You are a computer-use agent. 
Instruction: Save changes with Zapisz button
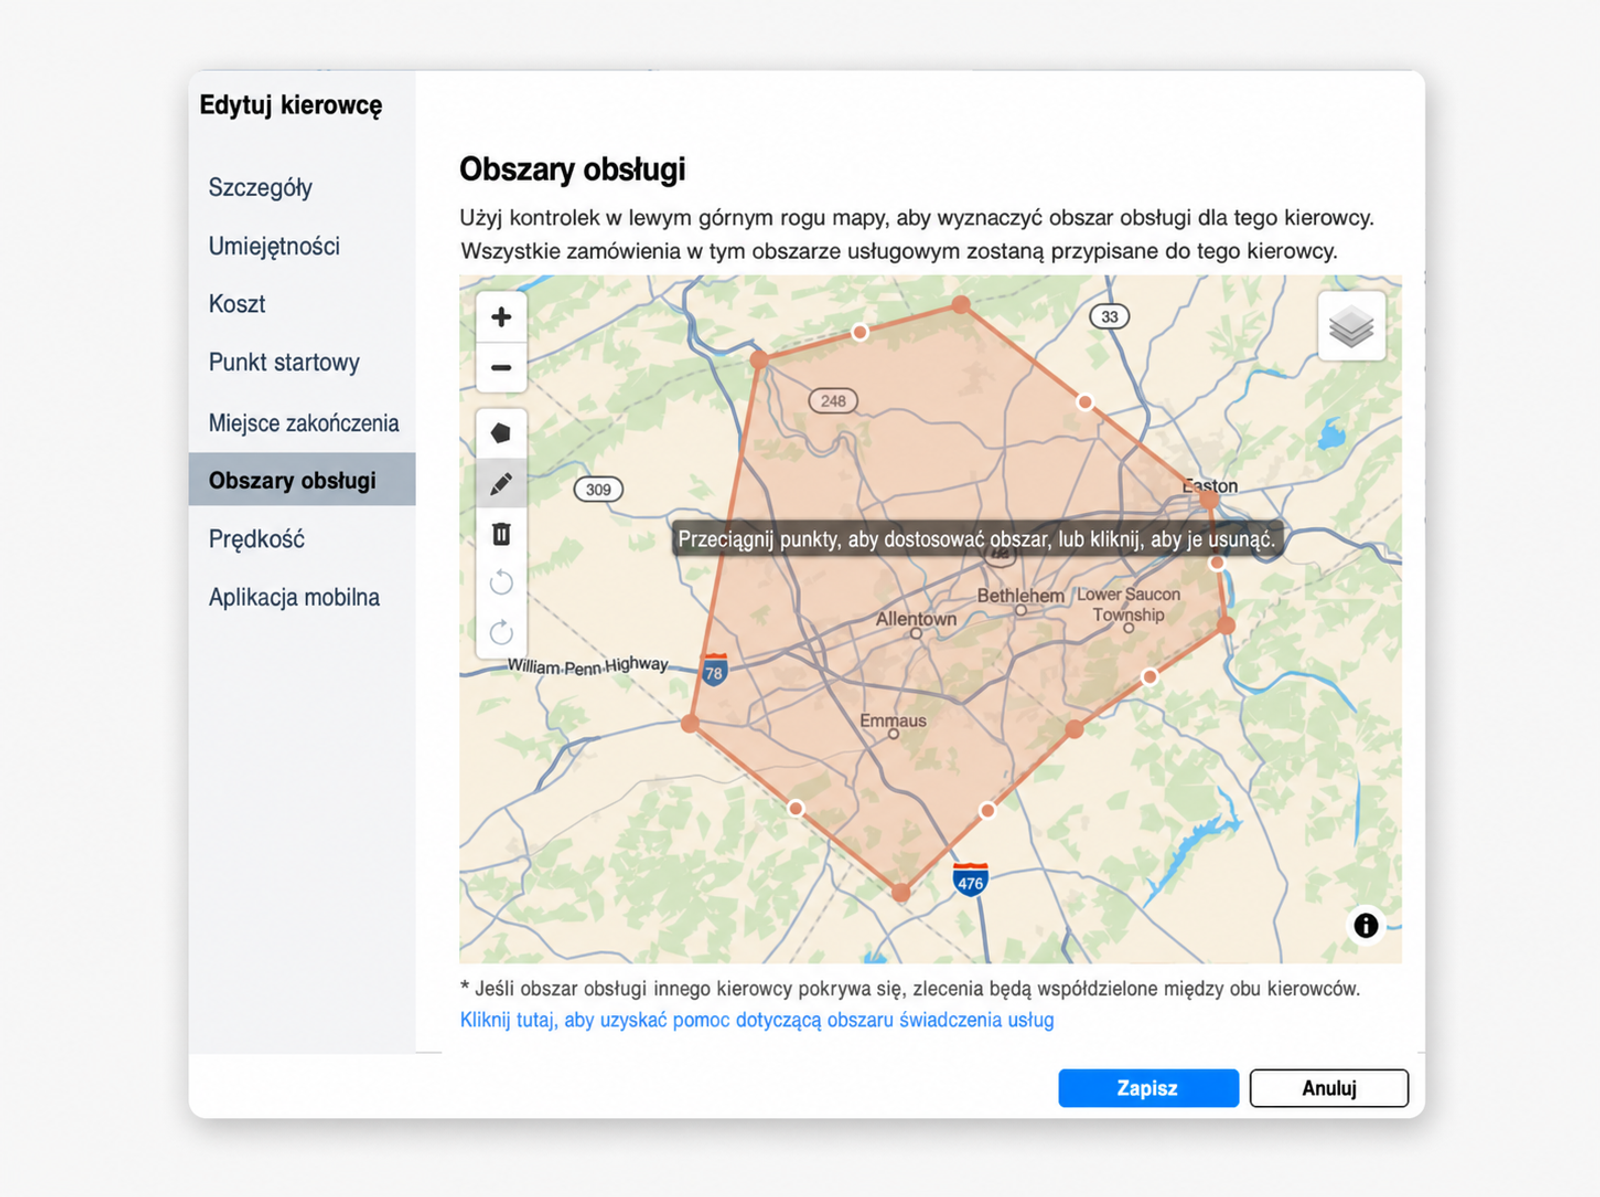tap(1148, 1088)
